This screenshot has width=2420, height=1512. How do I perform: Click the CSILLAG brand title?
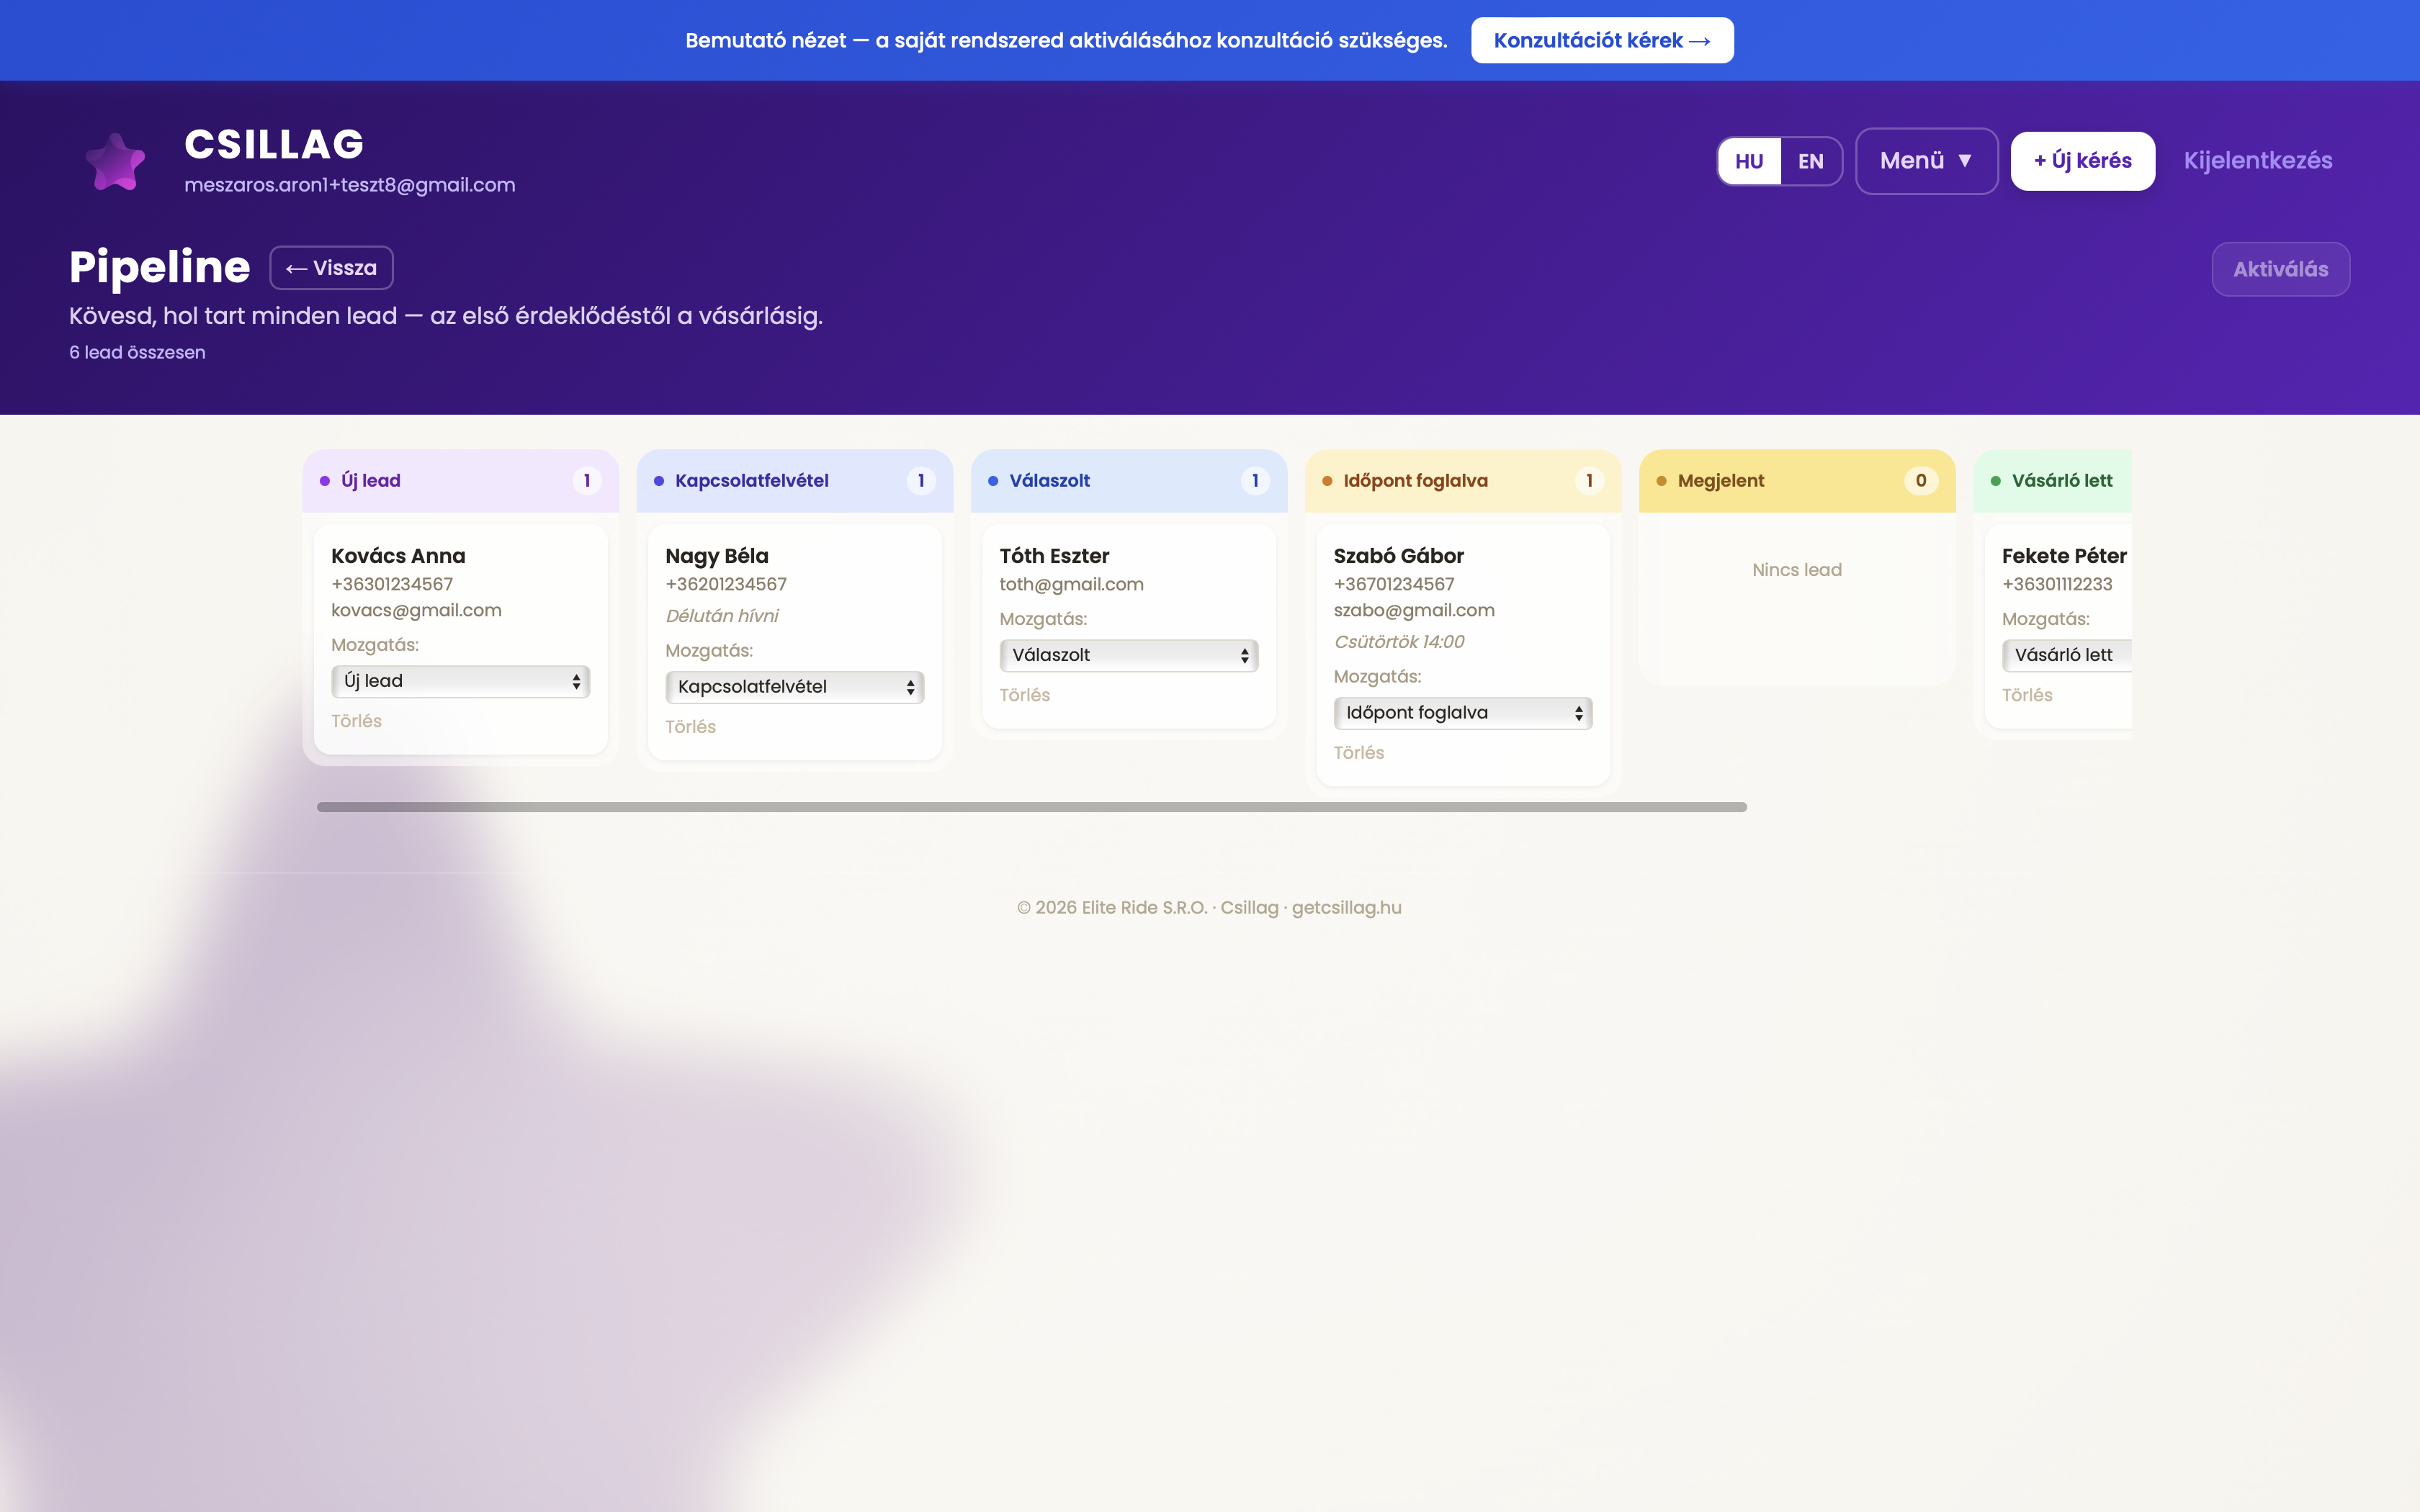pos(274,144)
